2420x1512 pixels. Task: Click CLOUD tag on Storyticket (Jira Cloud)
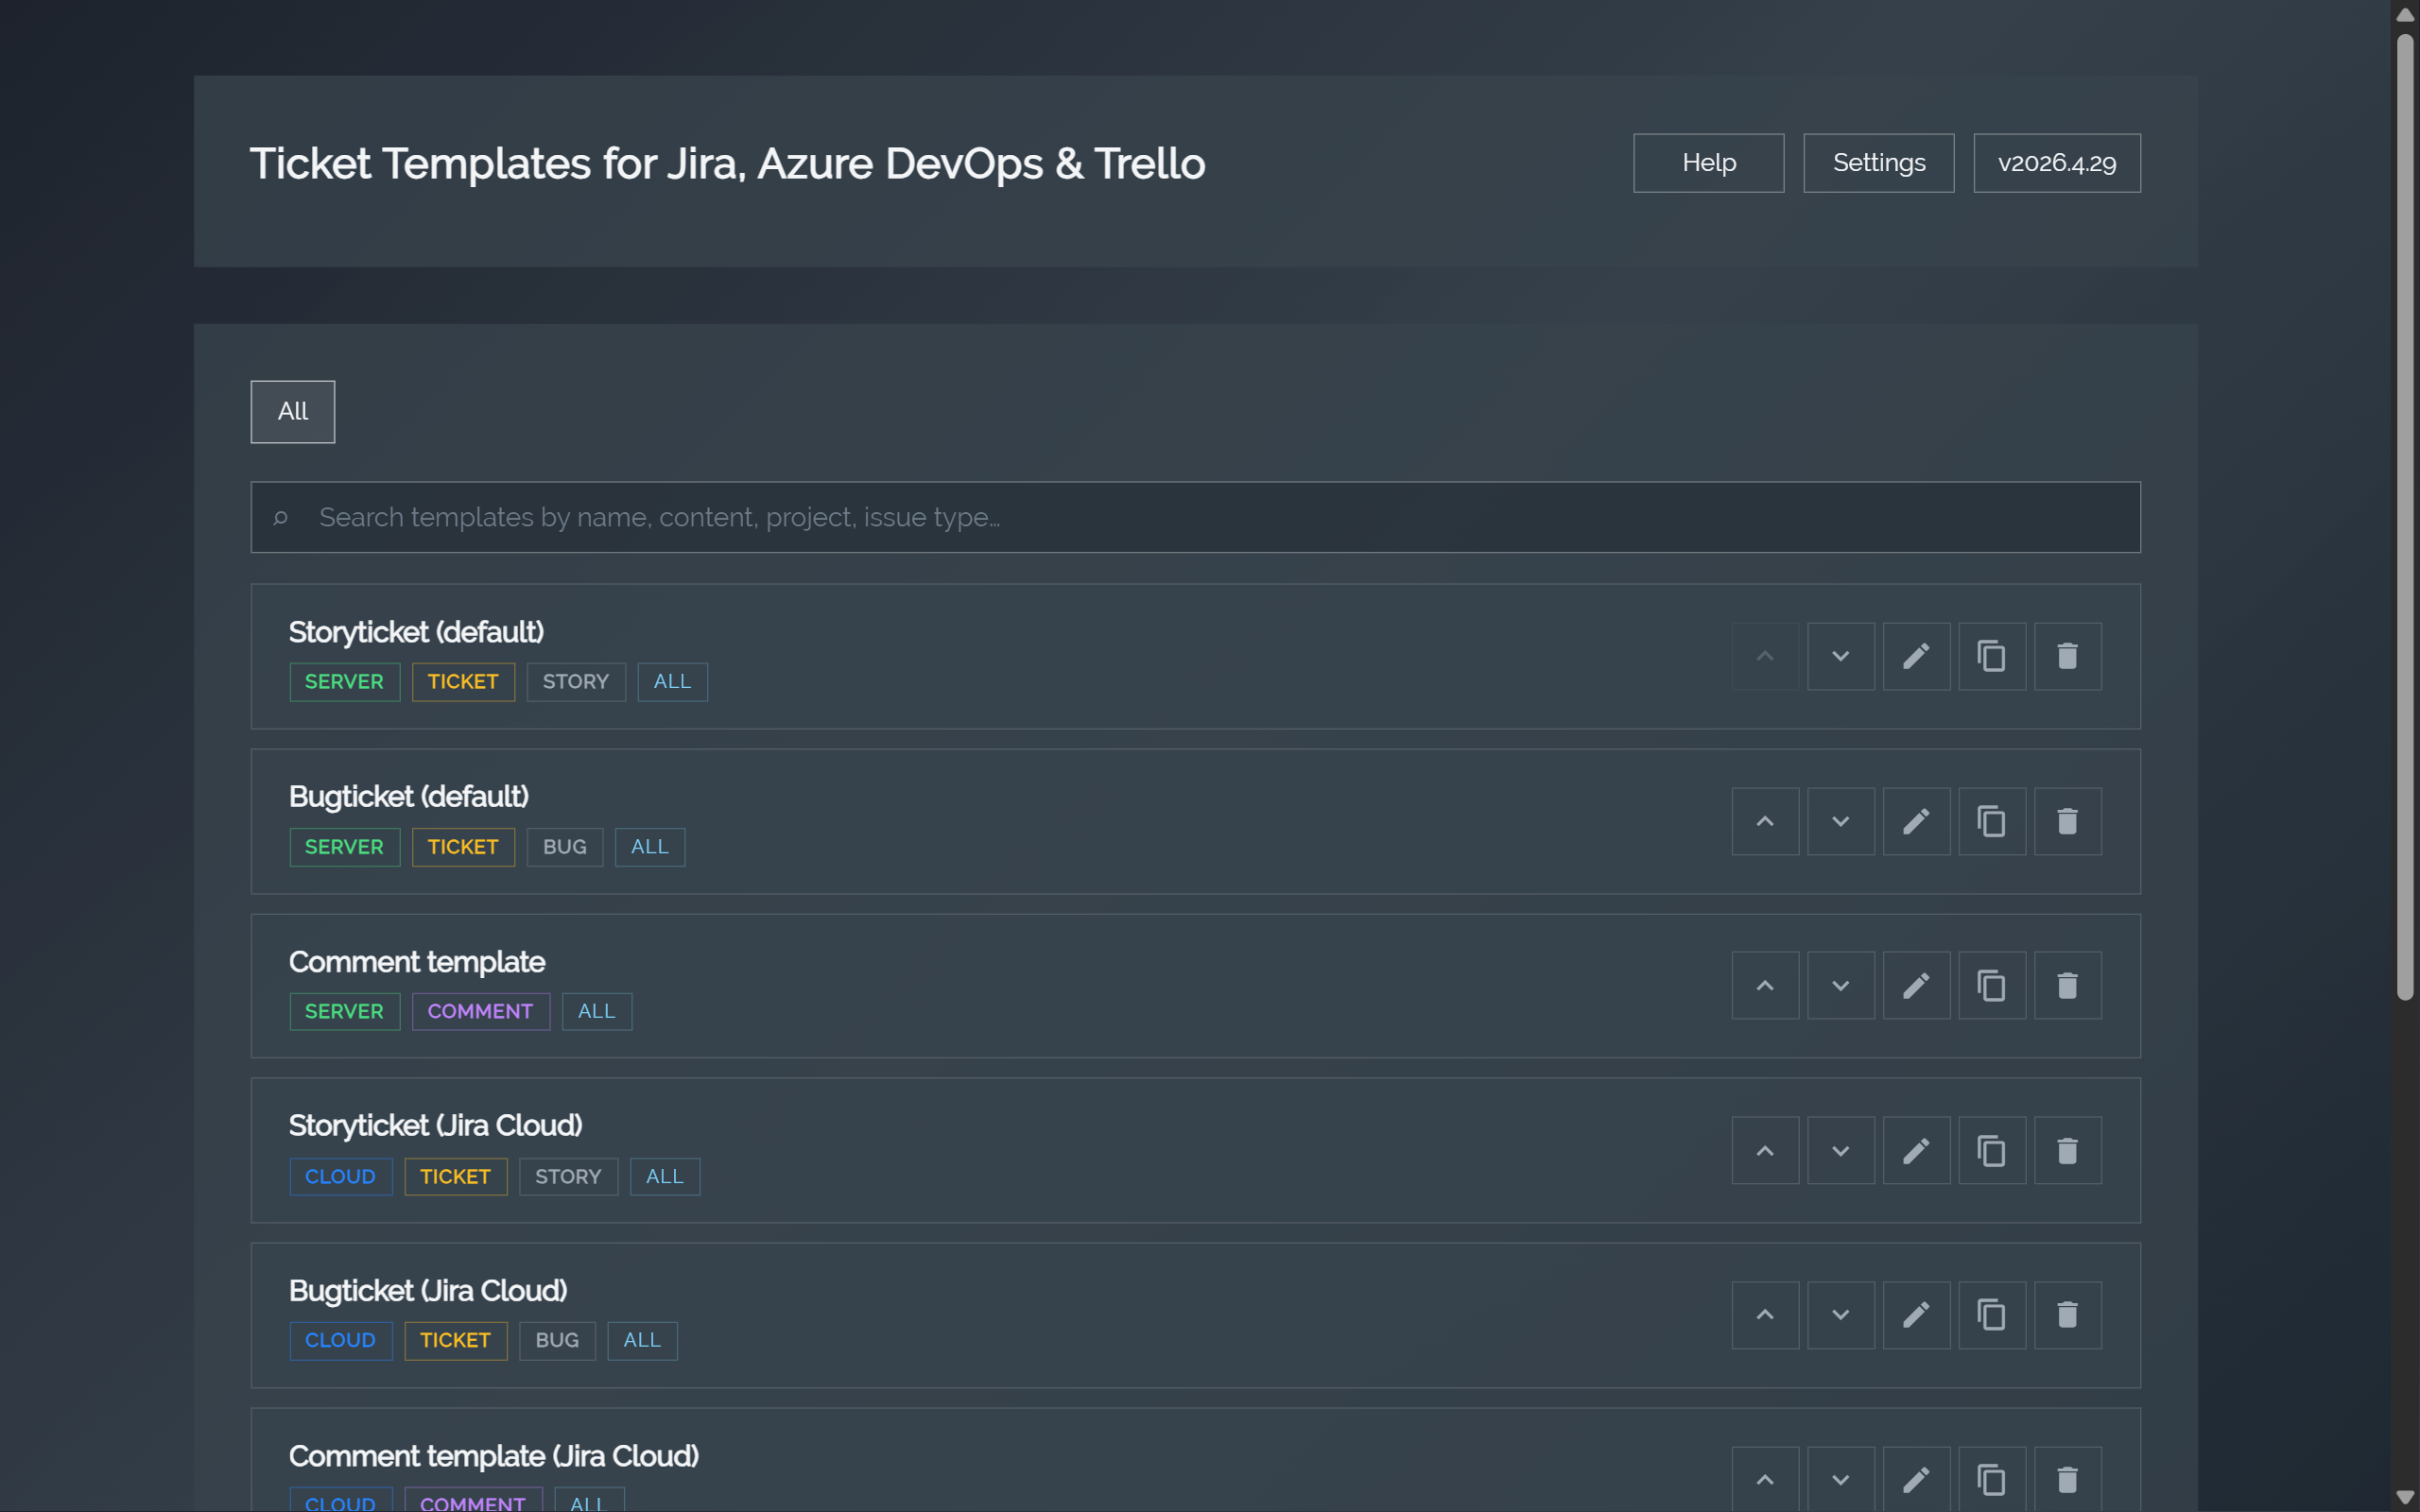pyautogui.click(x=340, y=1177)
